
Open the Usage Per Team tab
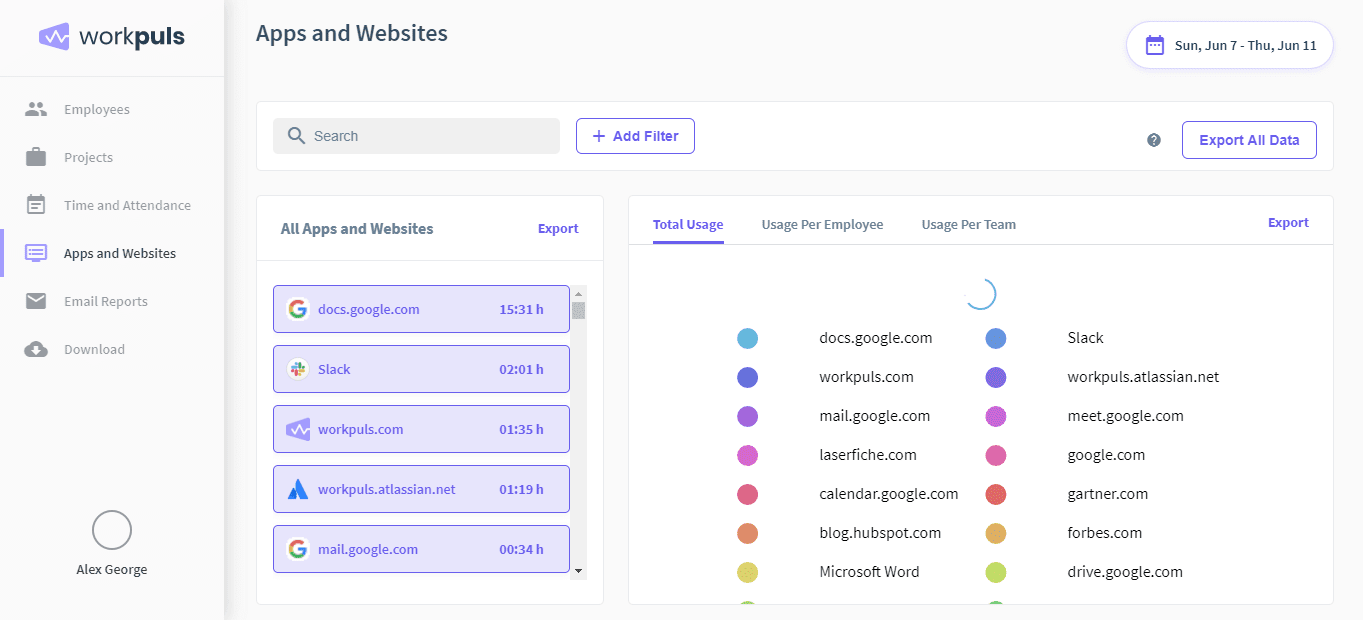[x=968, y=224]
